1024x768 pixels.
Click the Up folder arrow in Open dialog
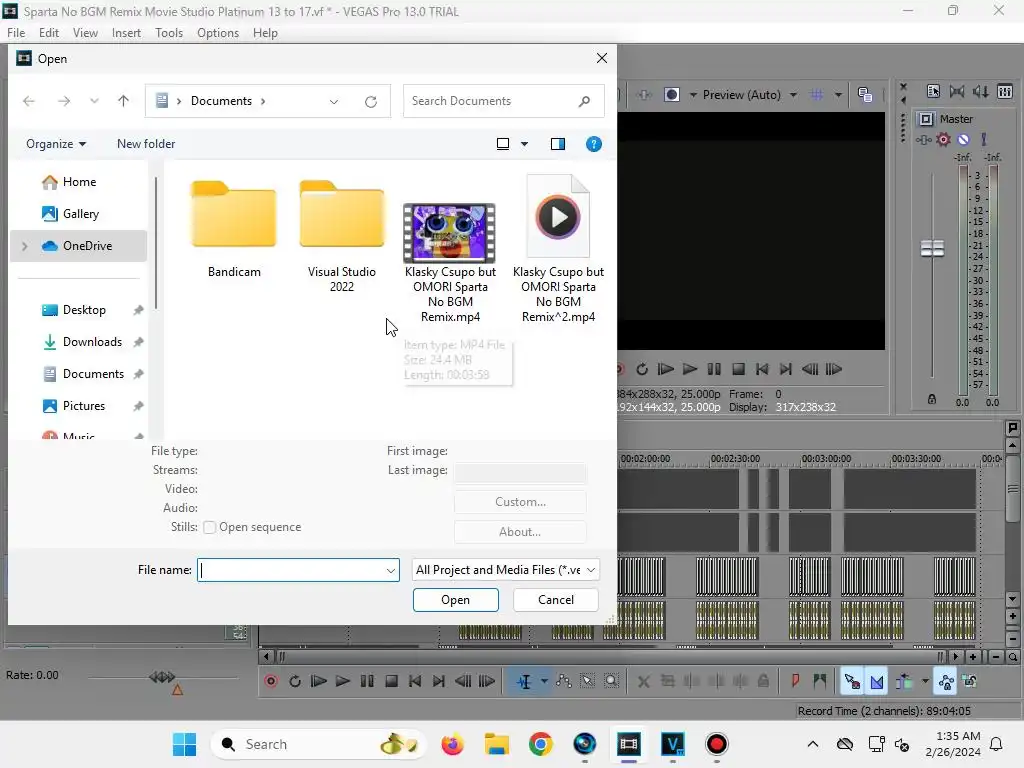(123, 101)
